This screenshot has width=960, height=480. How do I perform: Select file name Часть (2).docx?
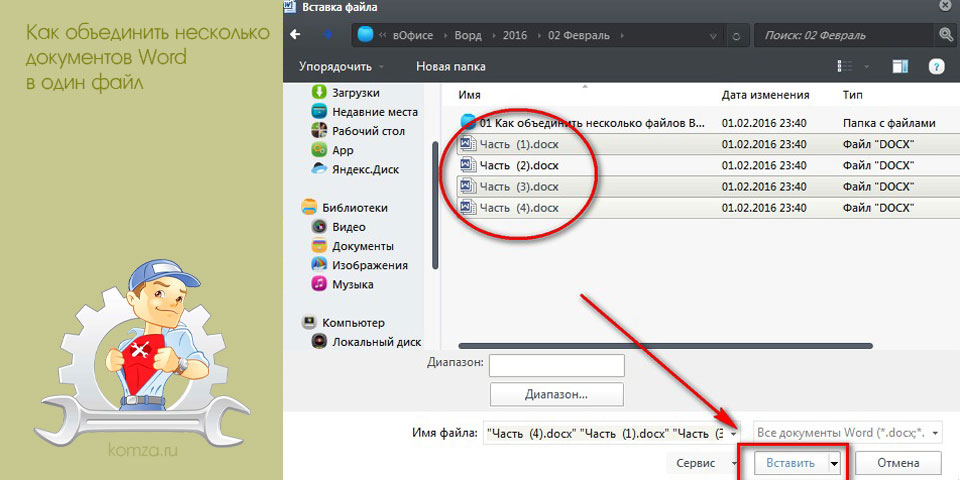pyautogui.click(x=519, y=165)
